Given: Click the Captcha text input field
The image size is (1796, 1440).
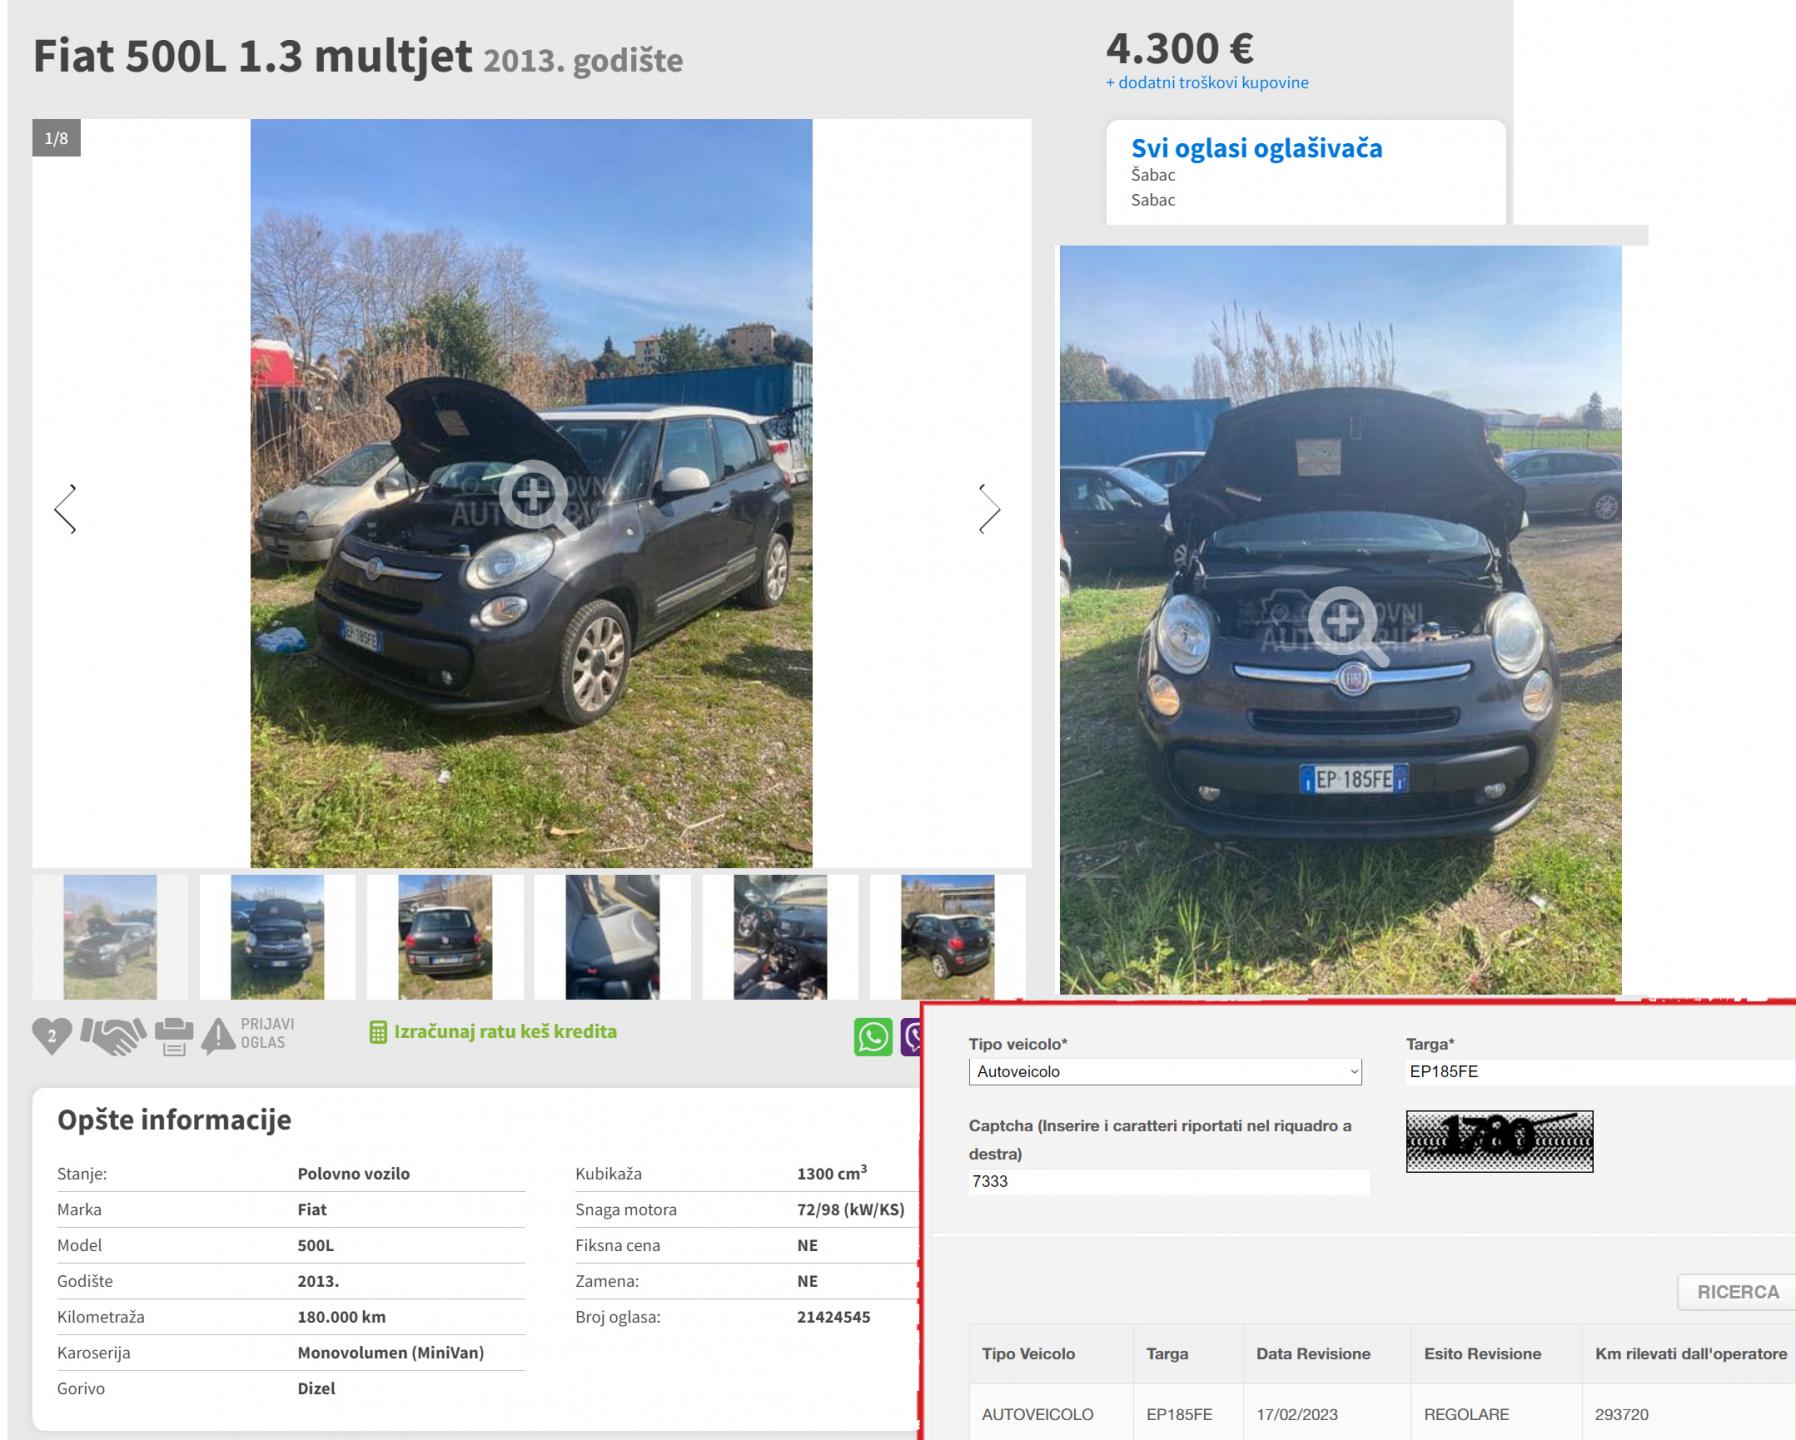Looking at the screenshot, I should tap(1168, 1181).
